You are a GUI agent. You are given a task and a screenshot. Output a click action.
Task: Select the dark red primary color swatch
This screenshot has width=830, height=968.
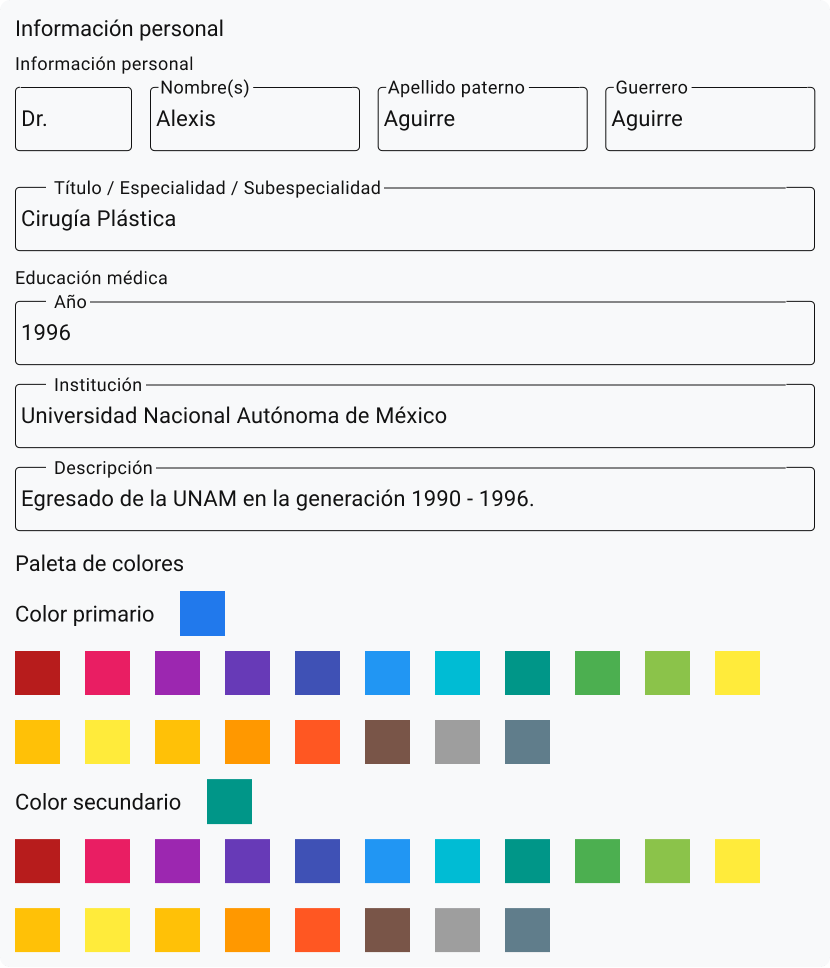point(37,673)
